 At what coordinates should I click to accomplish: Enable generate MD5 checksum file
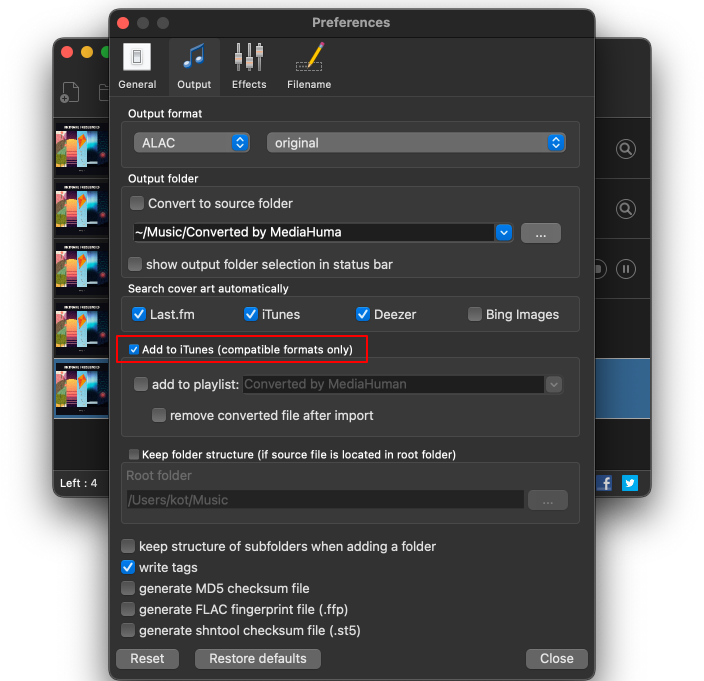pos(128,588)
